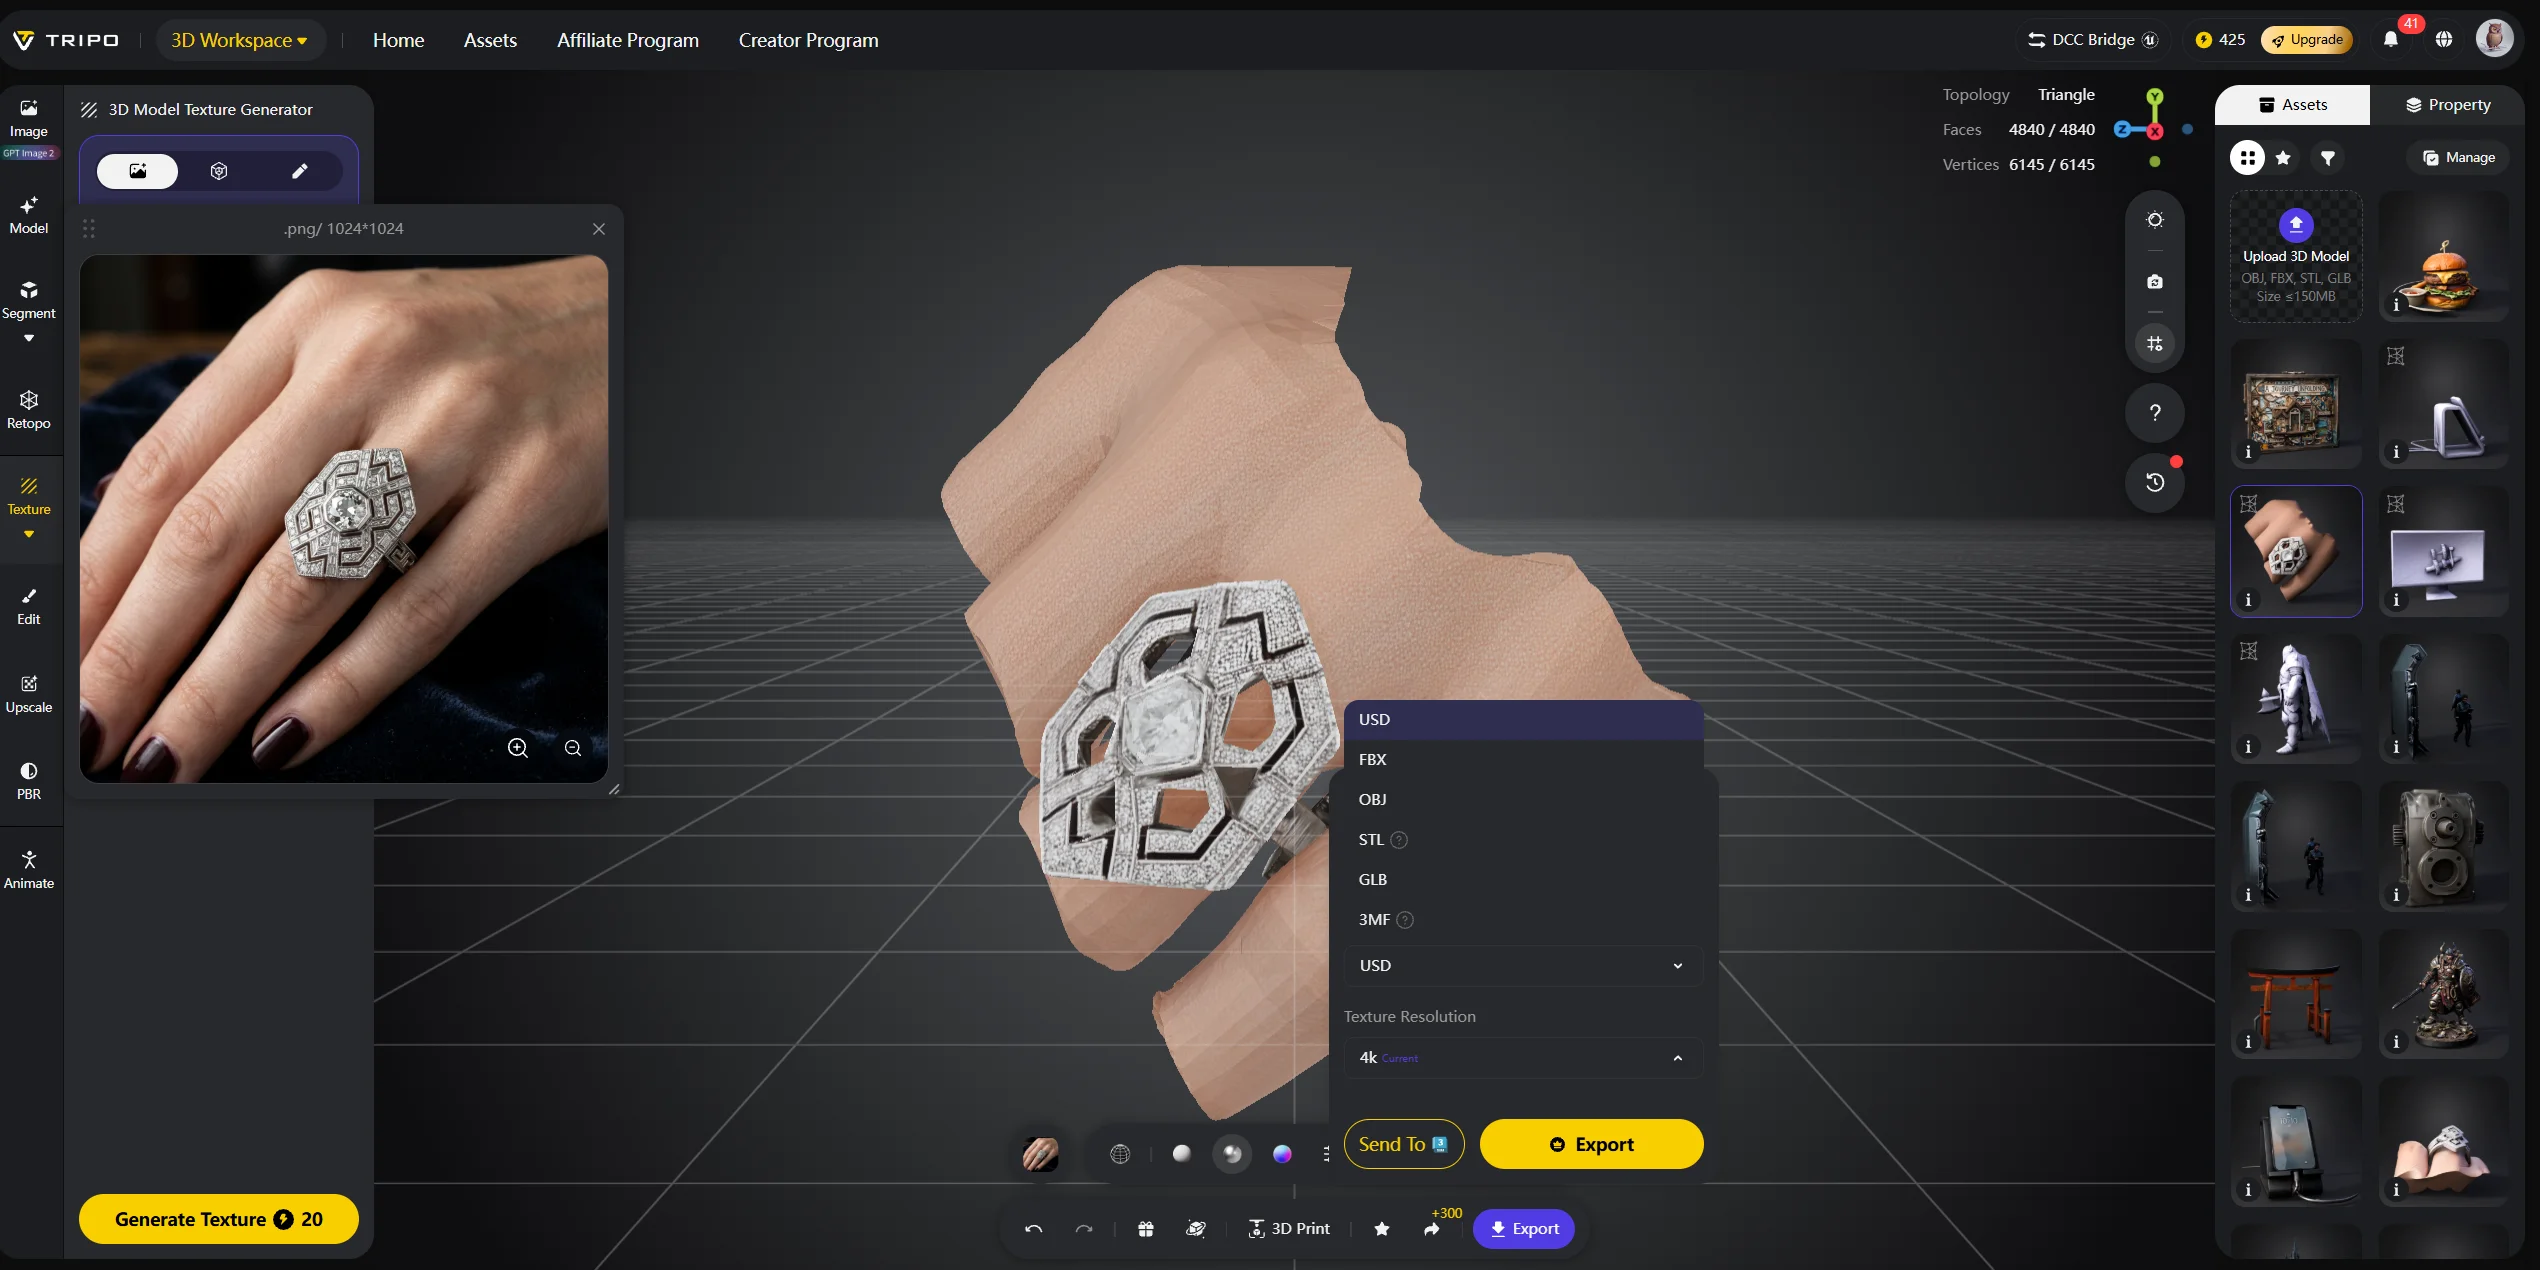Open the DCC Bridge button
This screenshot has width=2540, height=1270.
2092,40
